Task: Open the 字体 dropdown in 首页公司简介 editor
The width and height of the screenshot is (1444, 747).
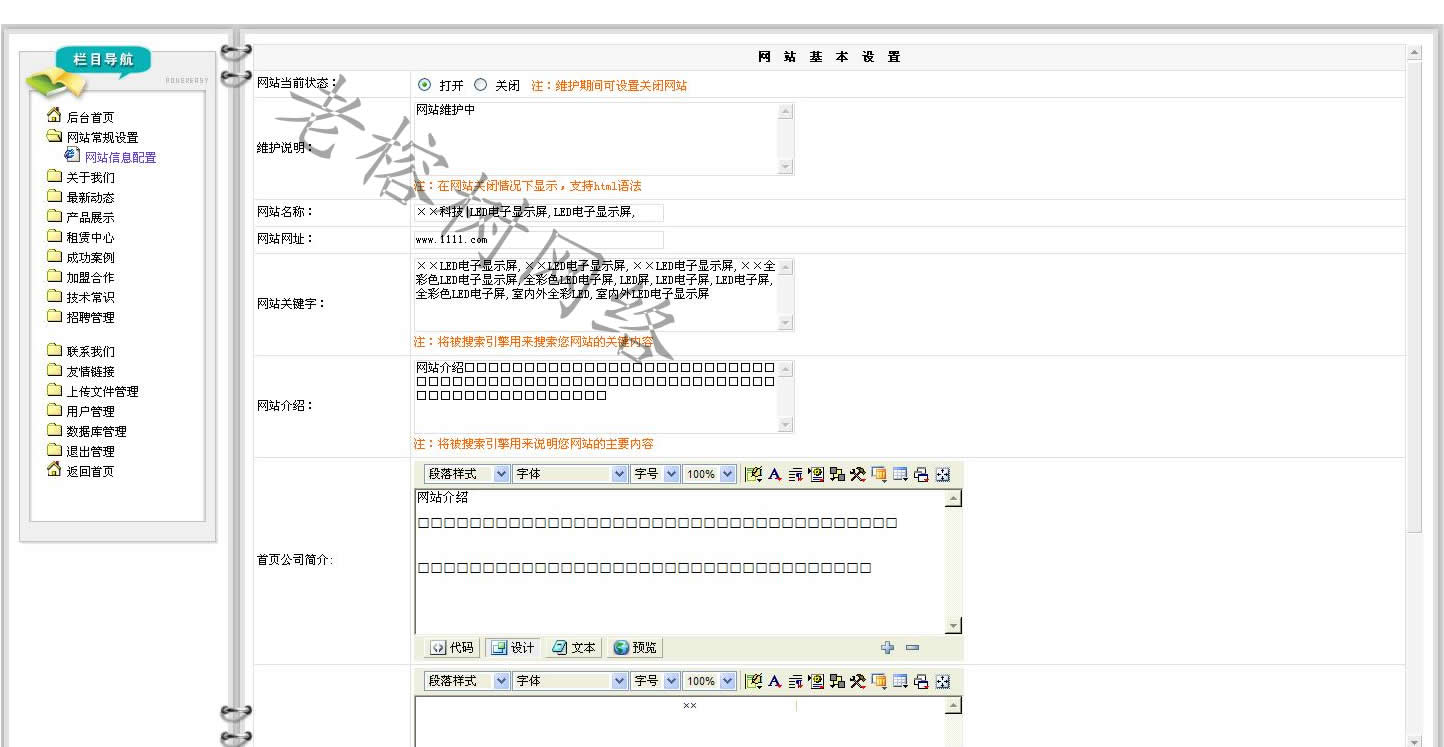Action: [x=570, y=474]
